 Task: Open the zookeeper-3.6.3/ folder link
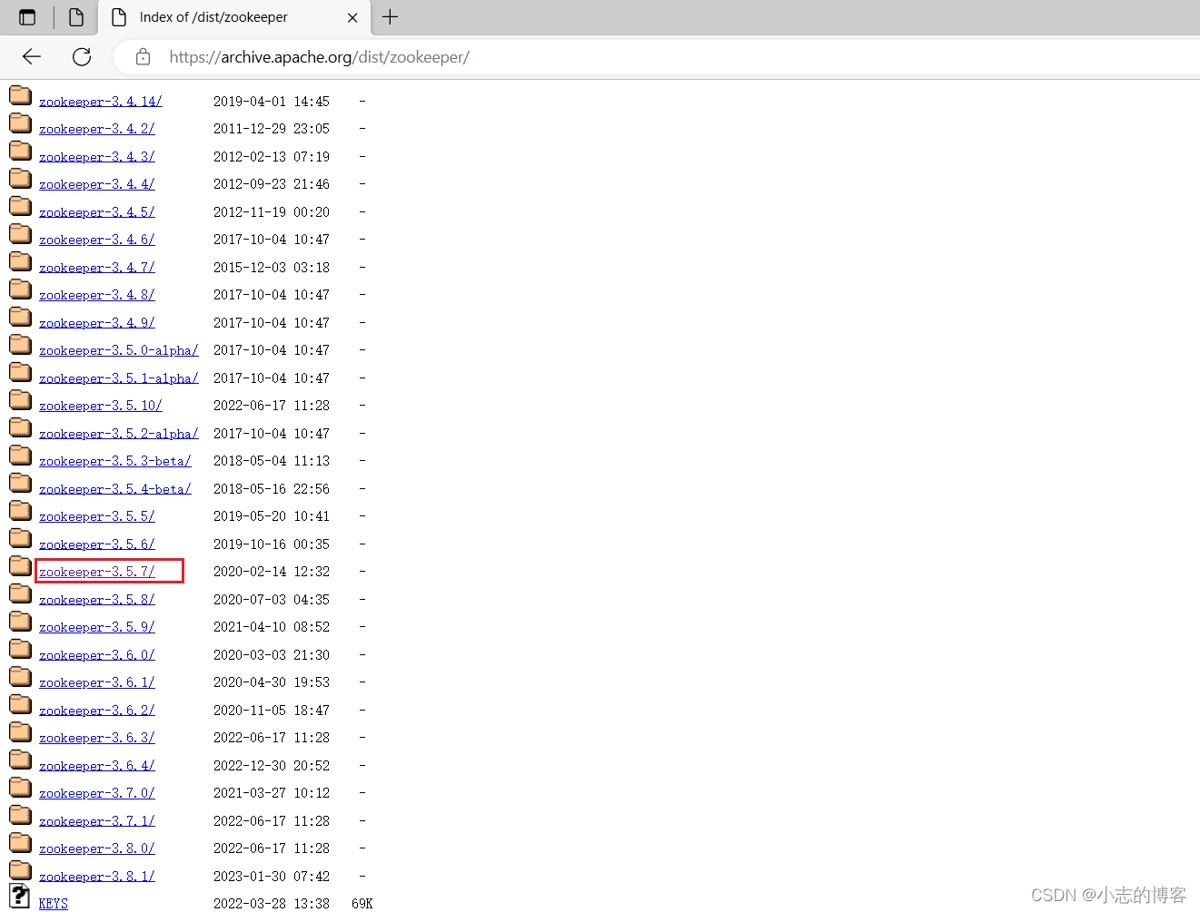[97, 738]
